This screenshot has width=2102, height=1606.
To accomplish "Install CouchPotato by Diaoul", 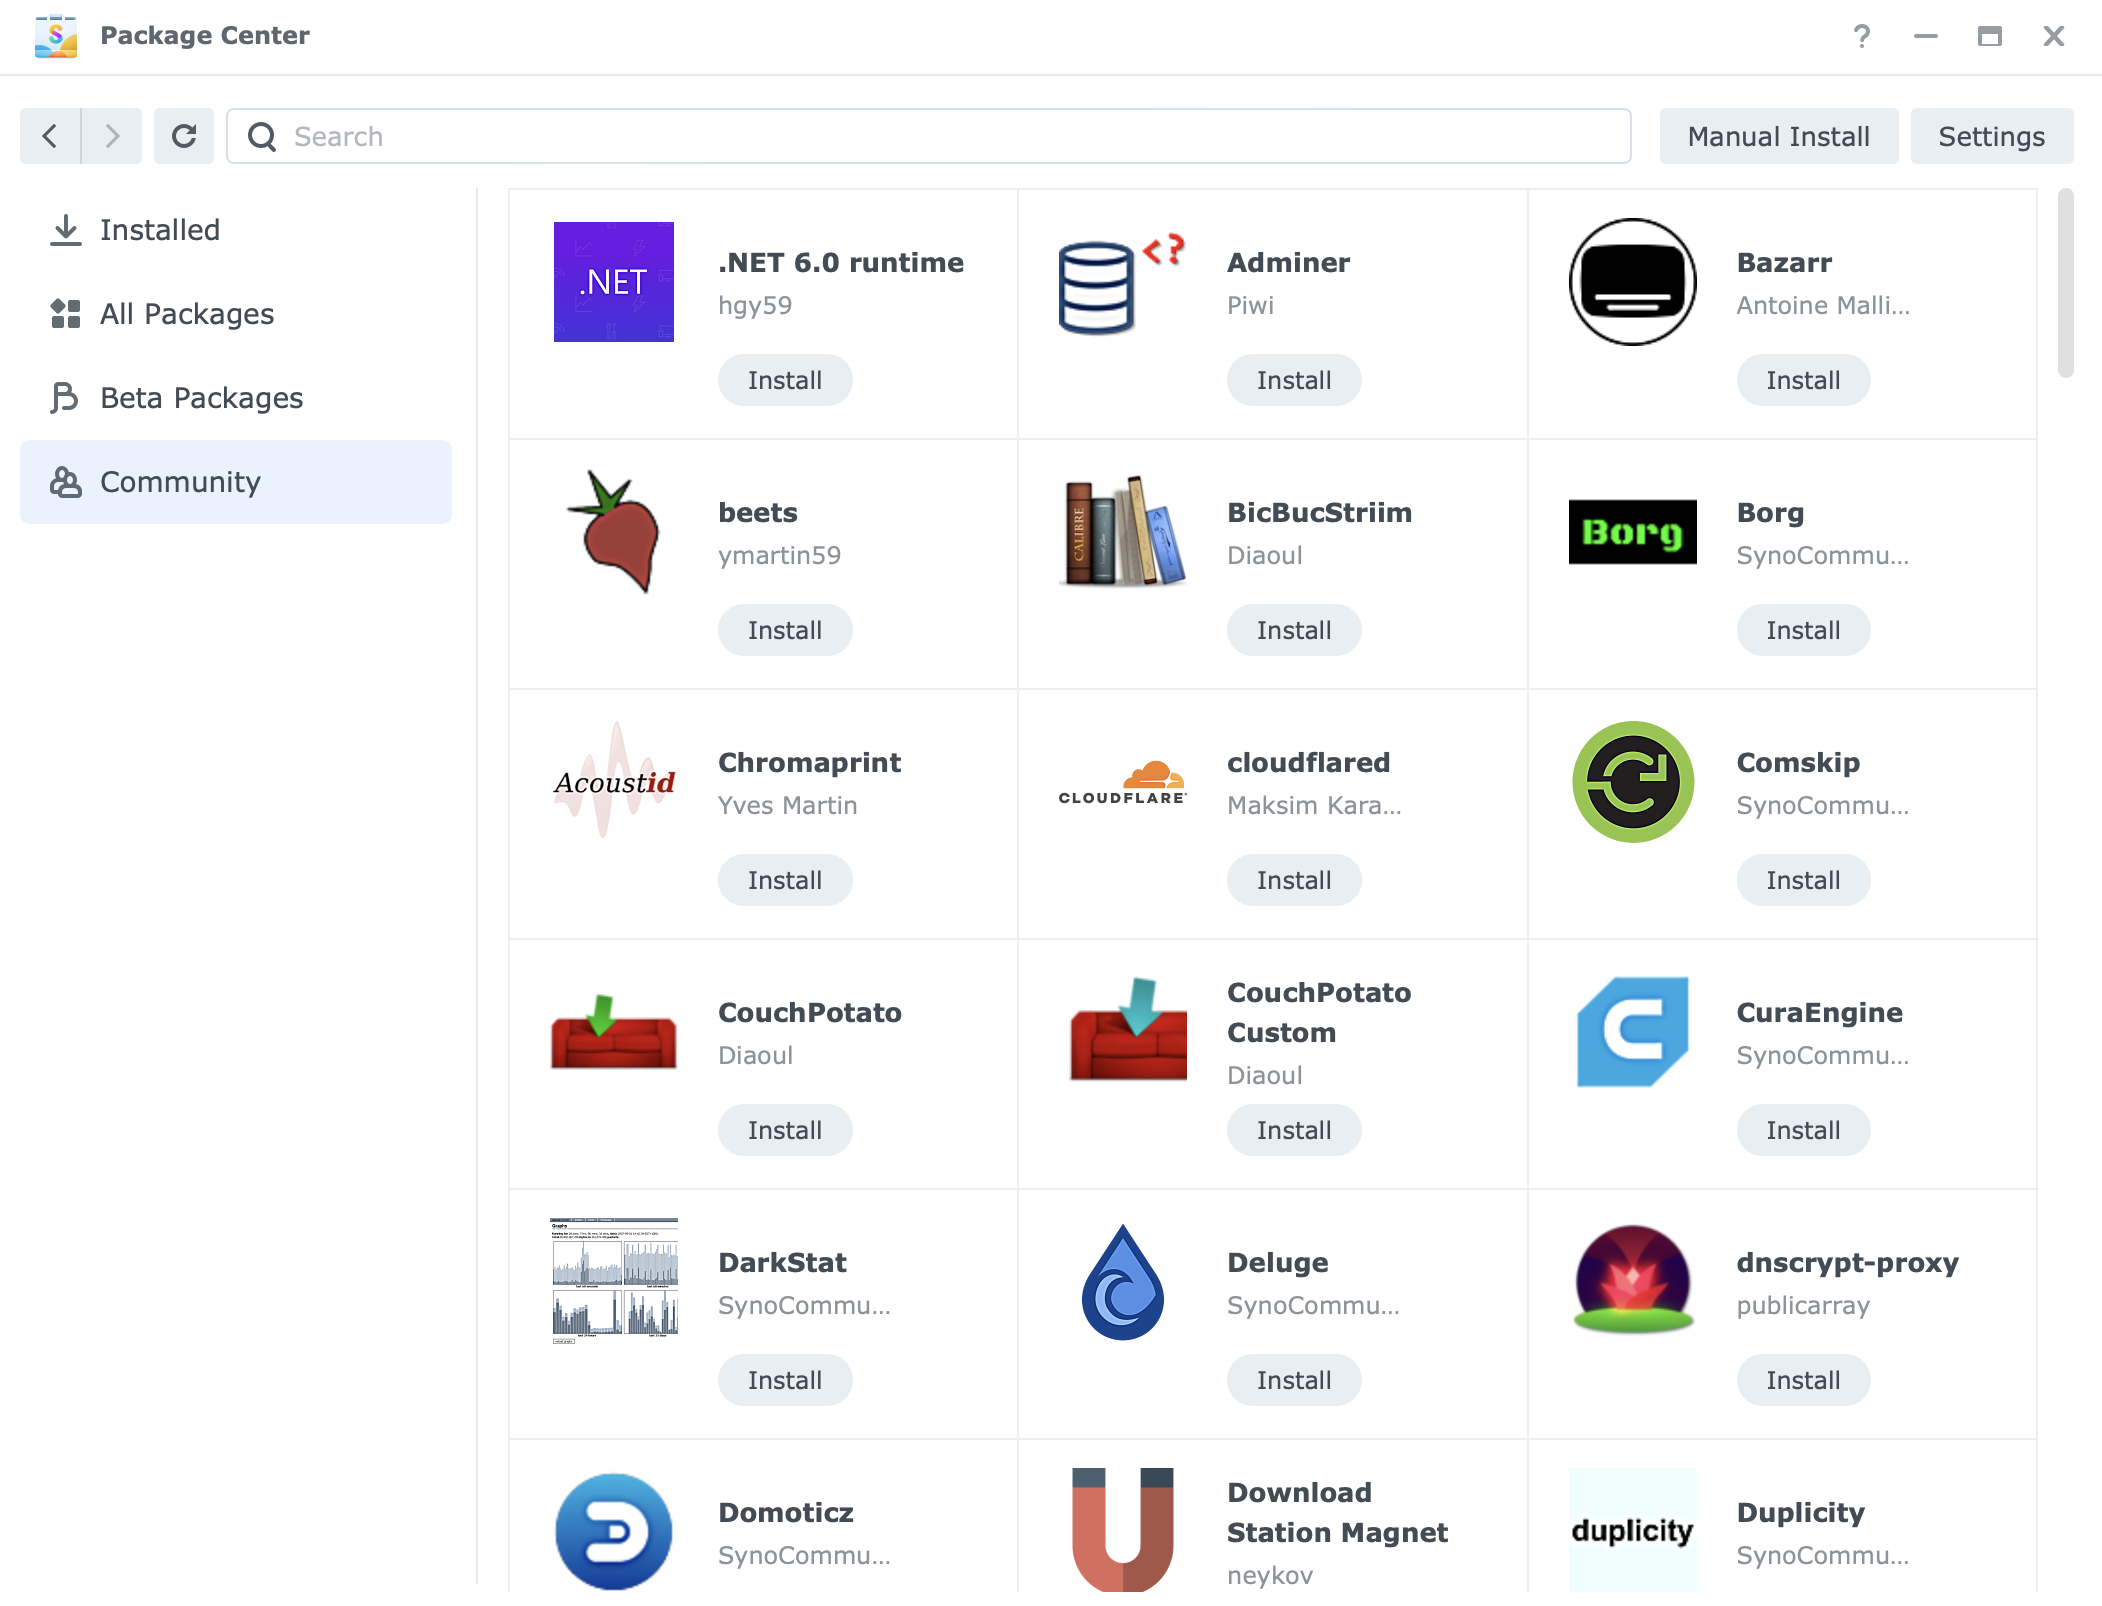I will [785, 1130].
